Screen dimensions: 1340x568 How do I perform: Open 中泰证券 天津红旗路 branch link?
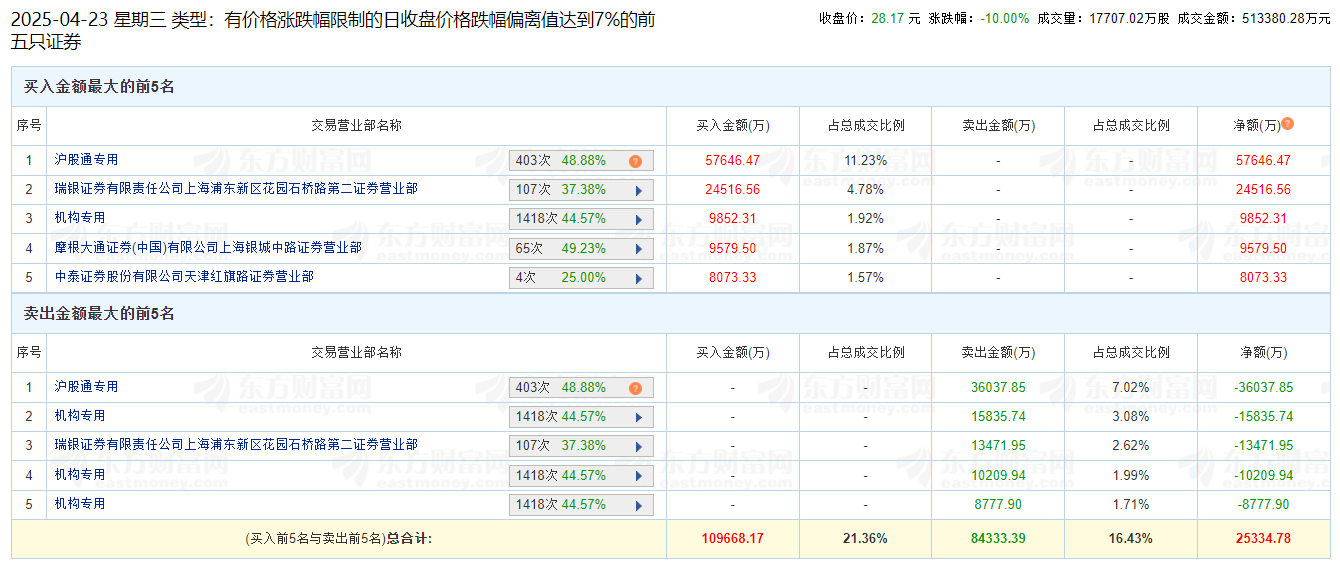click(183, 276)
